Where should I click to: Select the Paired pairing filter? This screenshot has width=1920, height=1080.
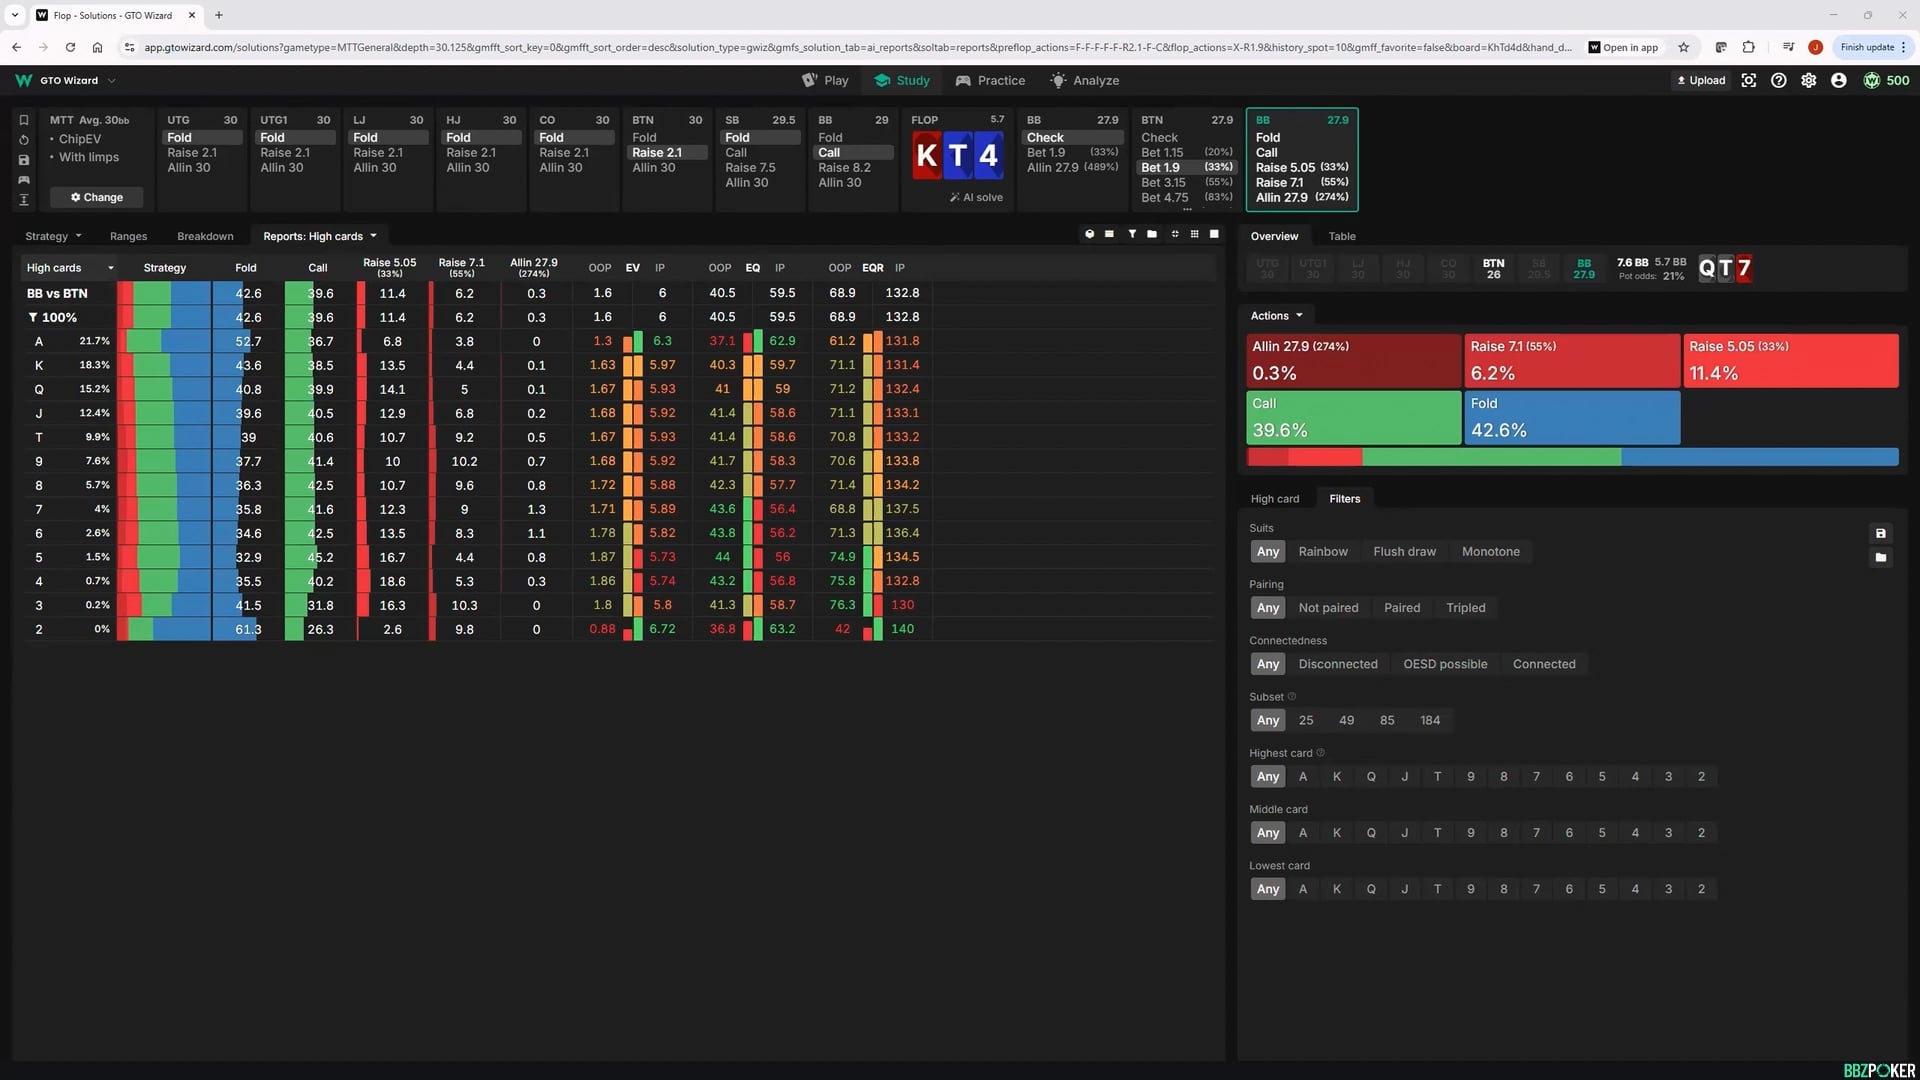(1401, 608)
